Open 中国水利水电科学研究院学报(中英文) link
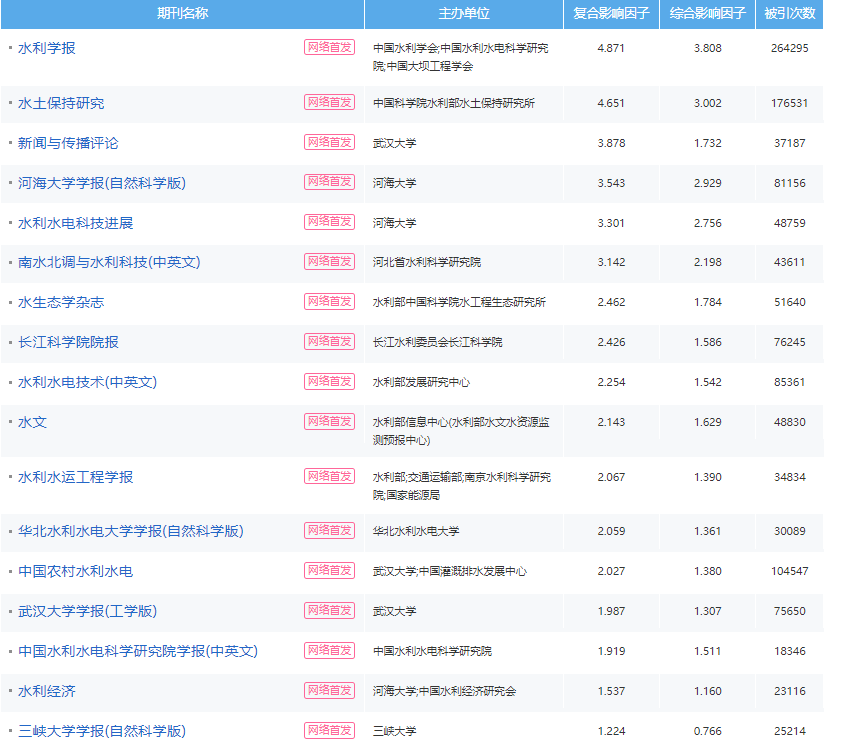This screenshot has height=749, width=843. tap(138, 651)
